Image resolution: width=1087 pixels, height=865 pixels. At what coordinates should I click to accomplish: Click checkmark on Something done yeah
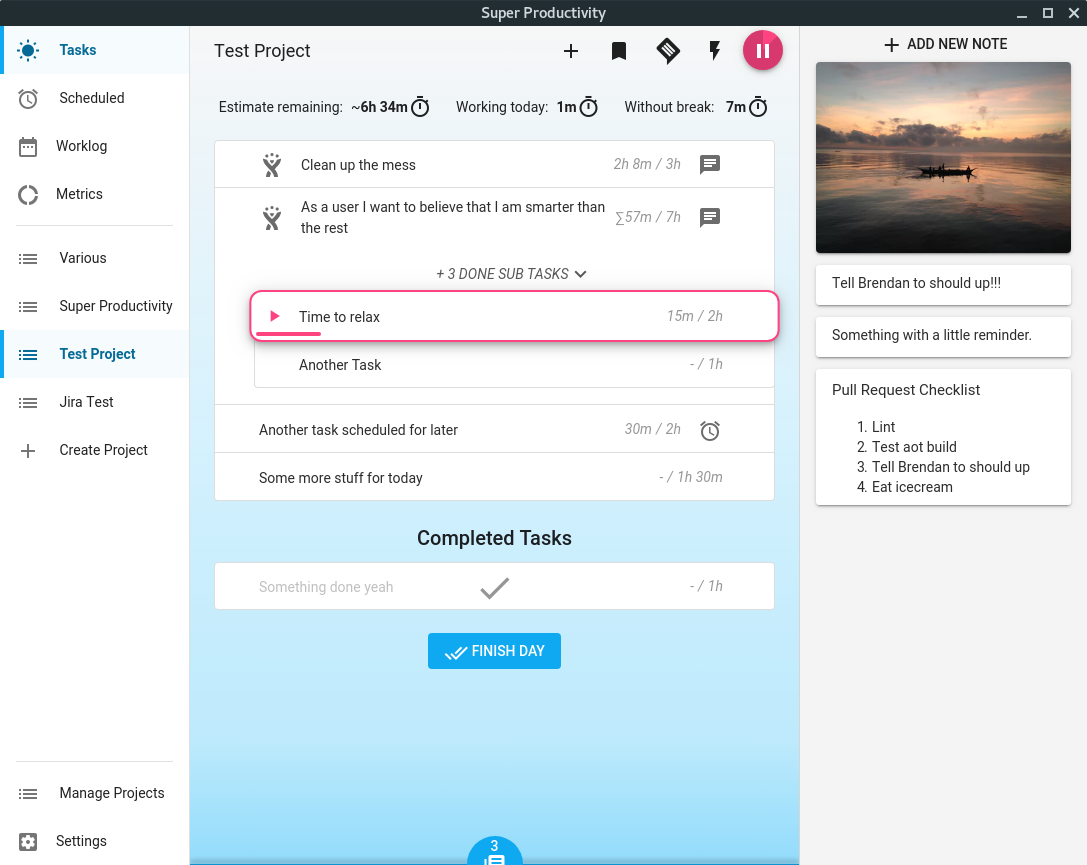click(x=494, y=588)
